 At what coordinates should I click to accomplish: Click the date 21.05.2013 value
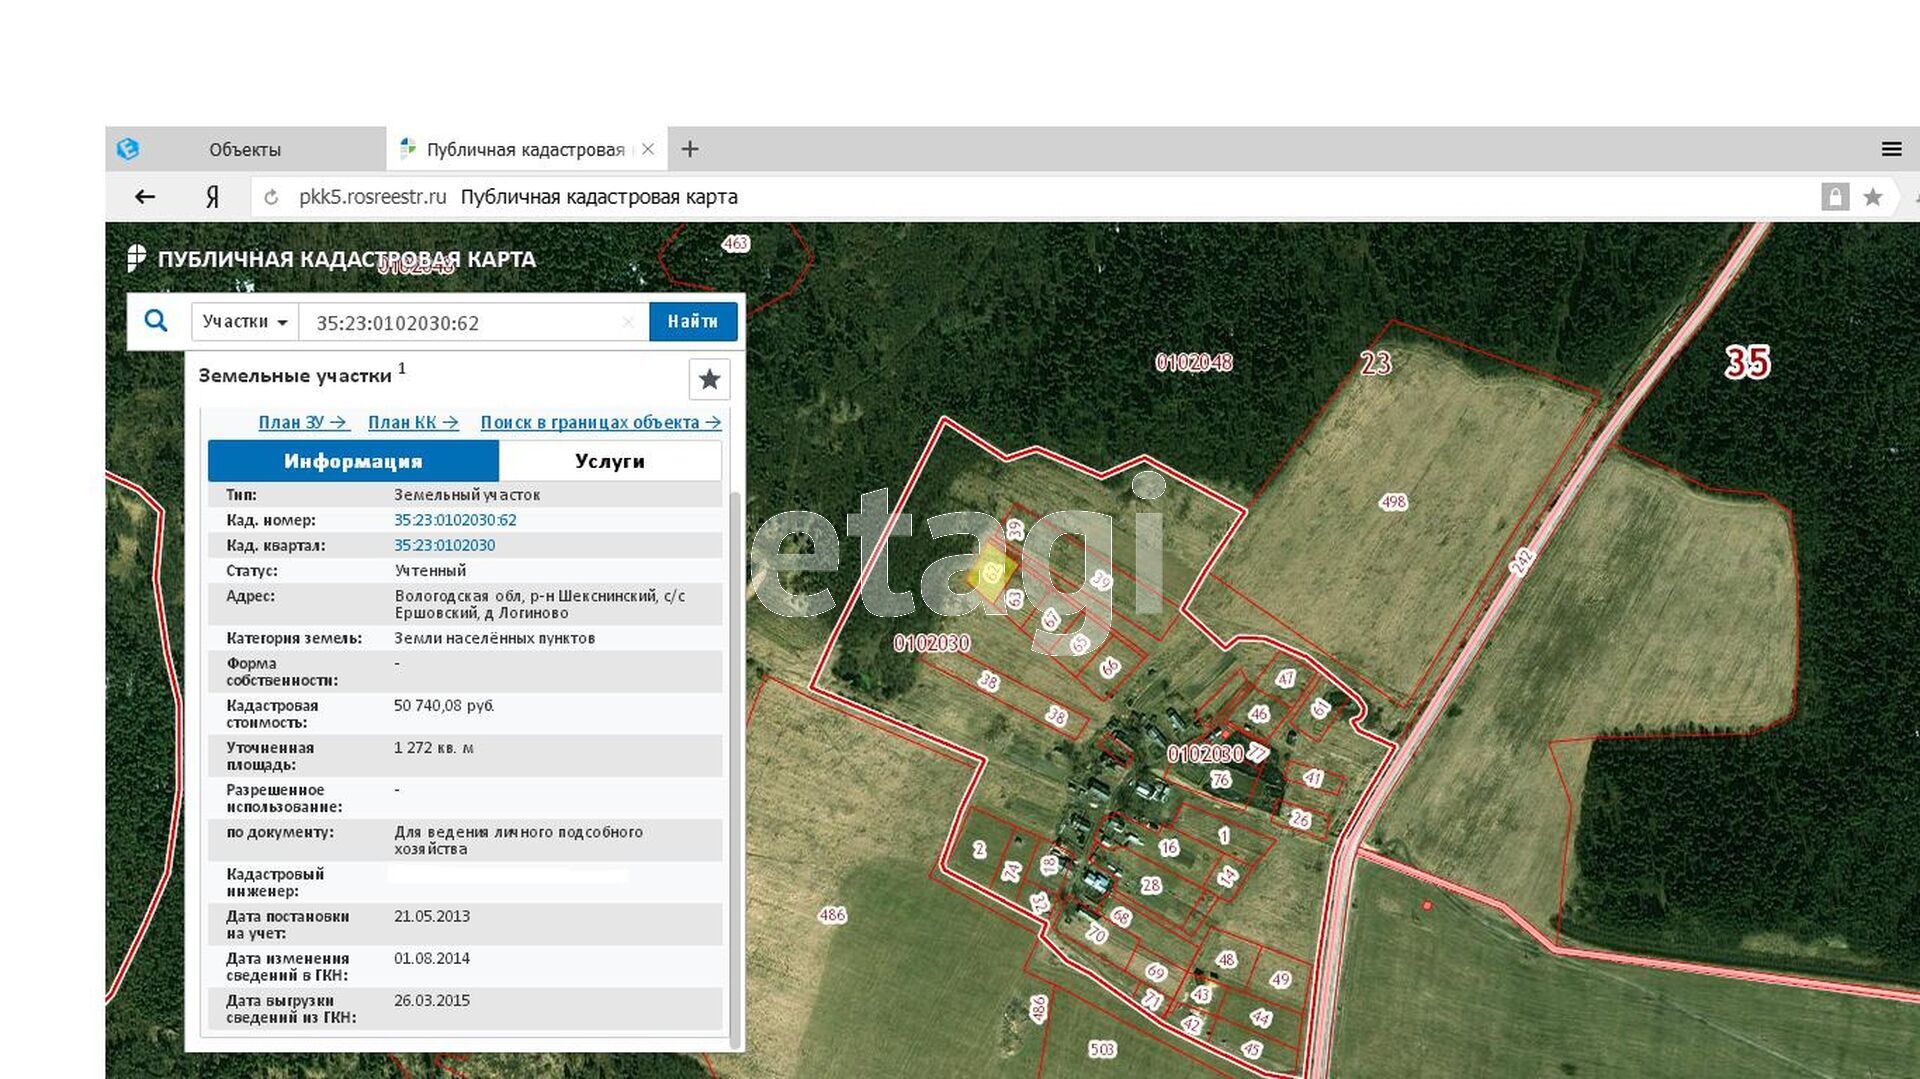point(431,916)
